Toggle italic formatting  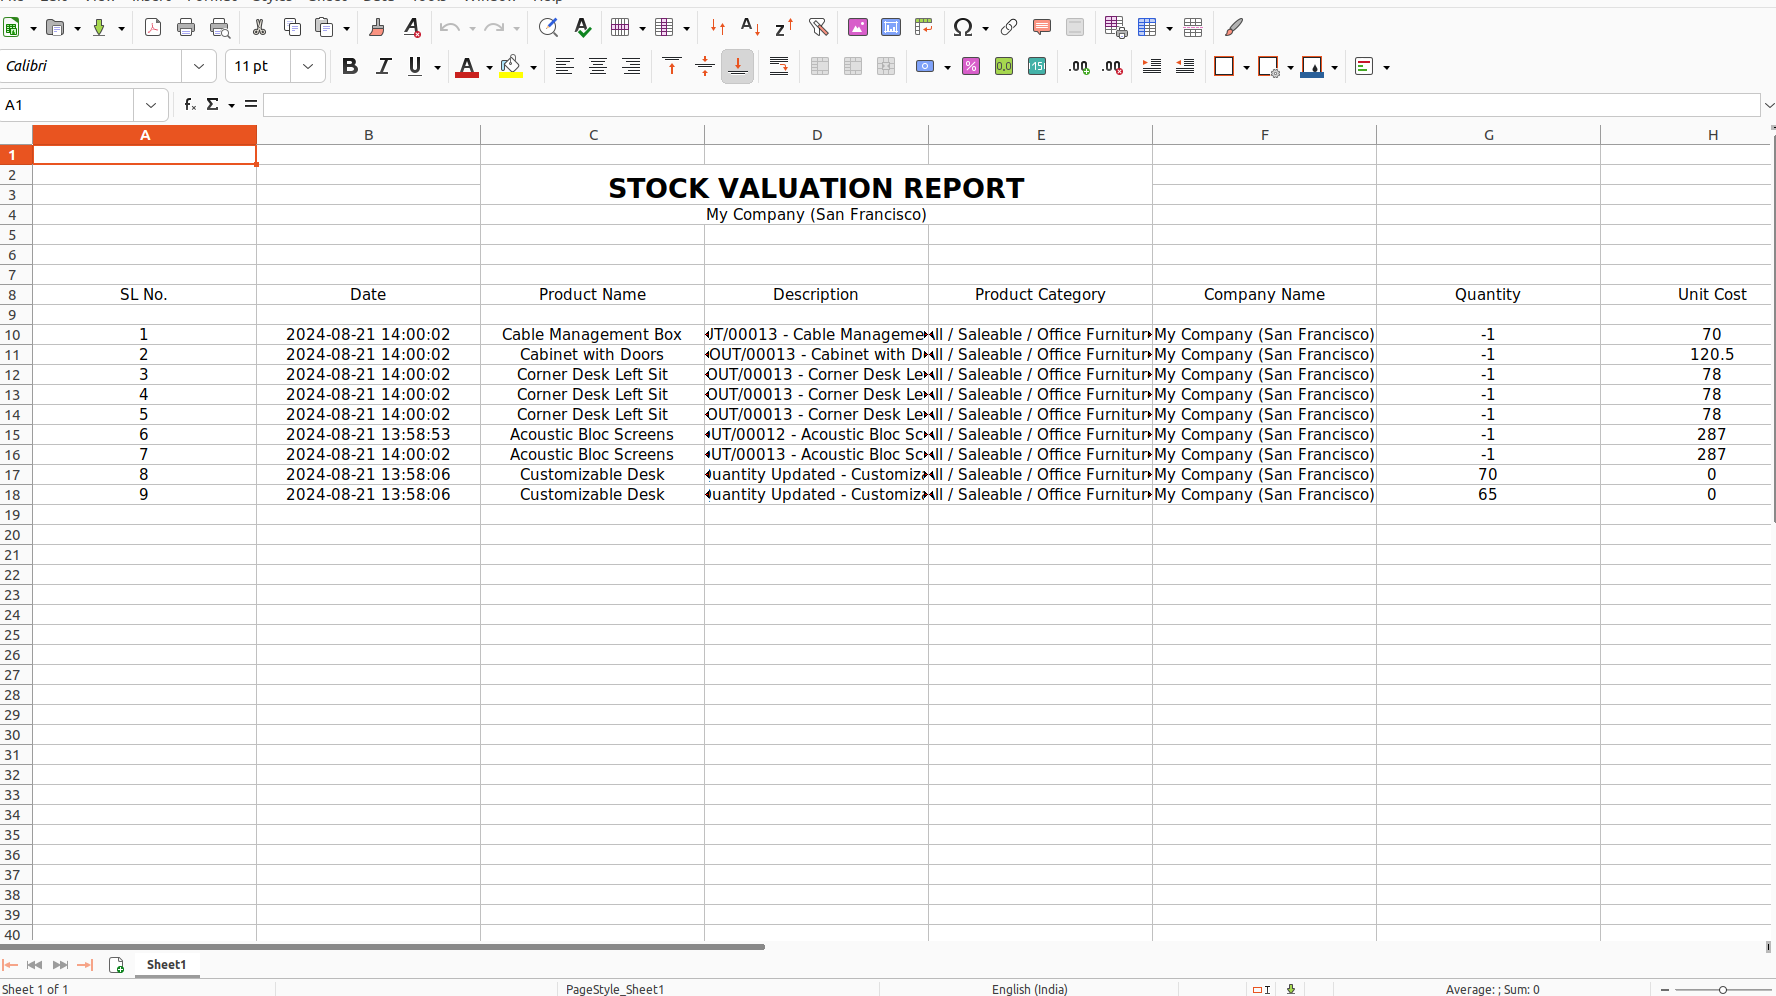tap(383, 66)
